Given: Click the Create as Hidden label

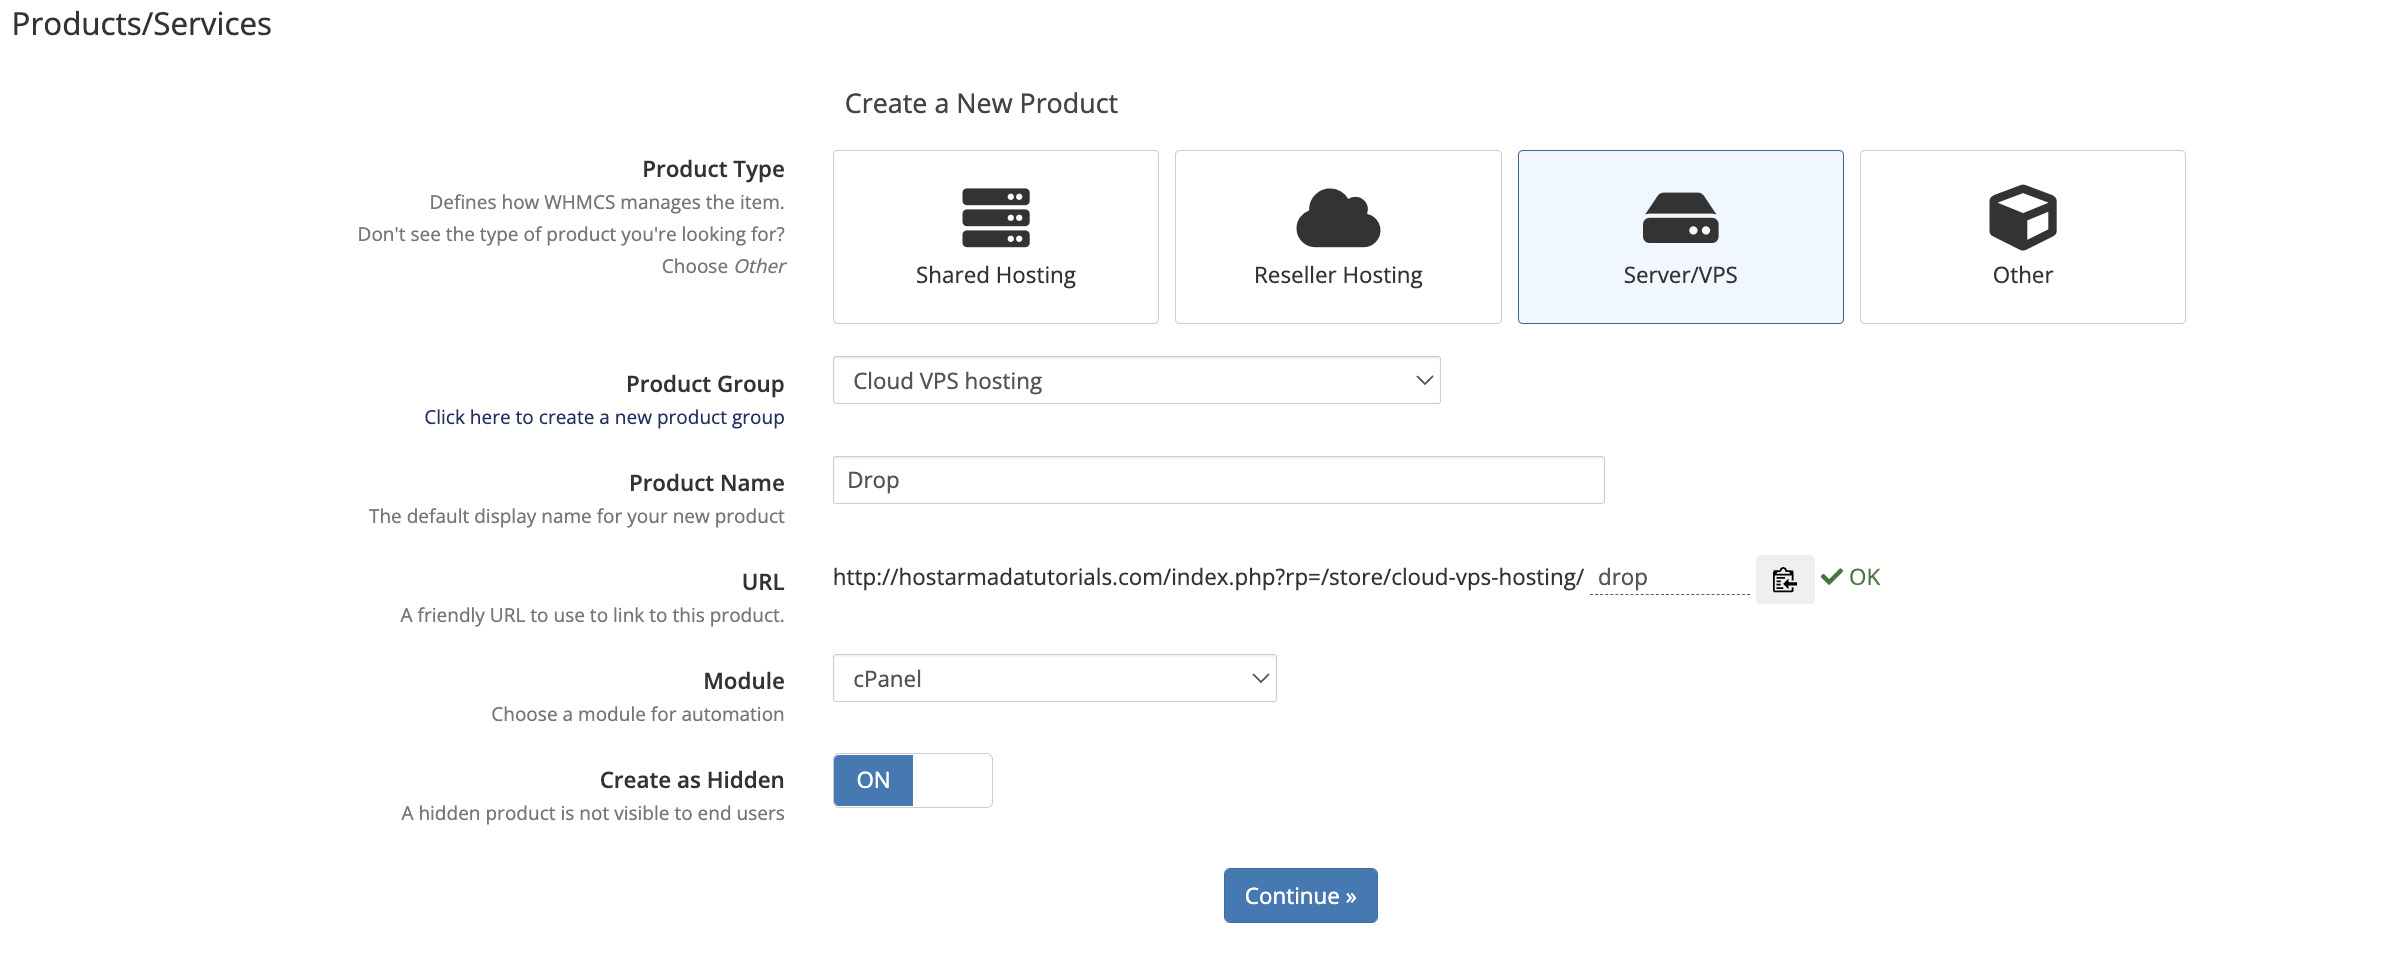Looking at the screenshot, I should click(692, 780).
